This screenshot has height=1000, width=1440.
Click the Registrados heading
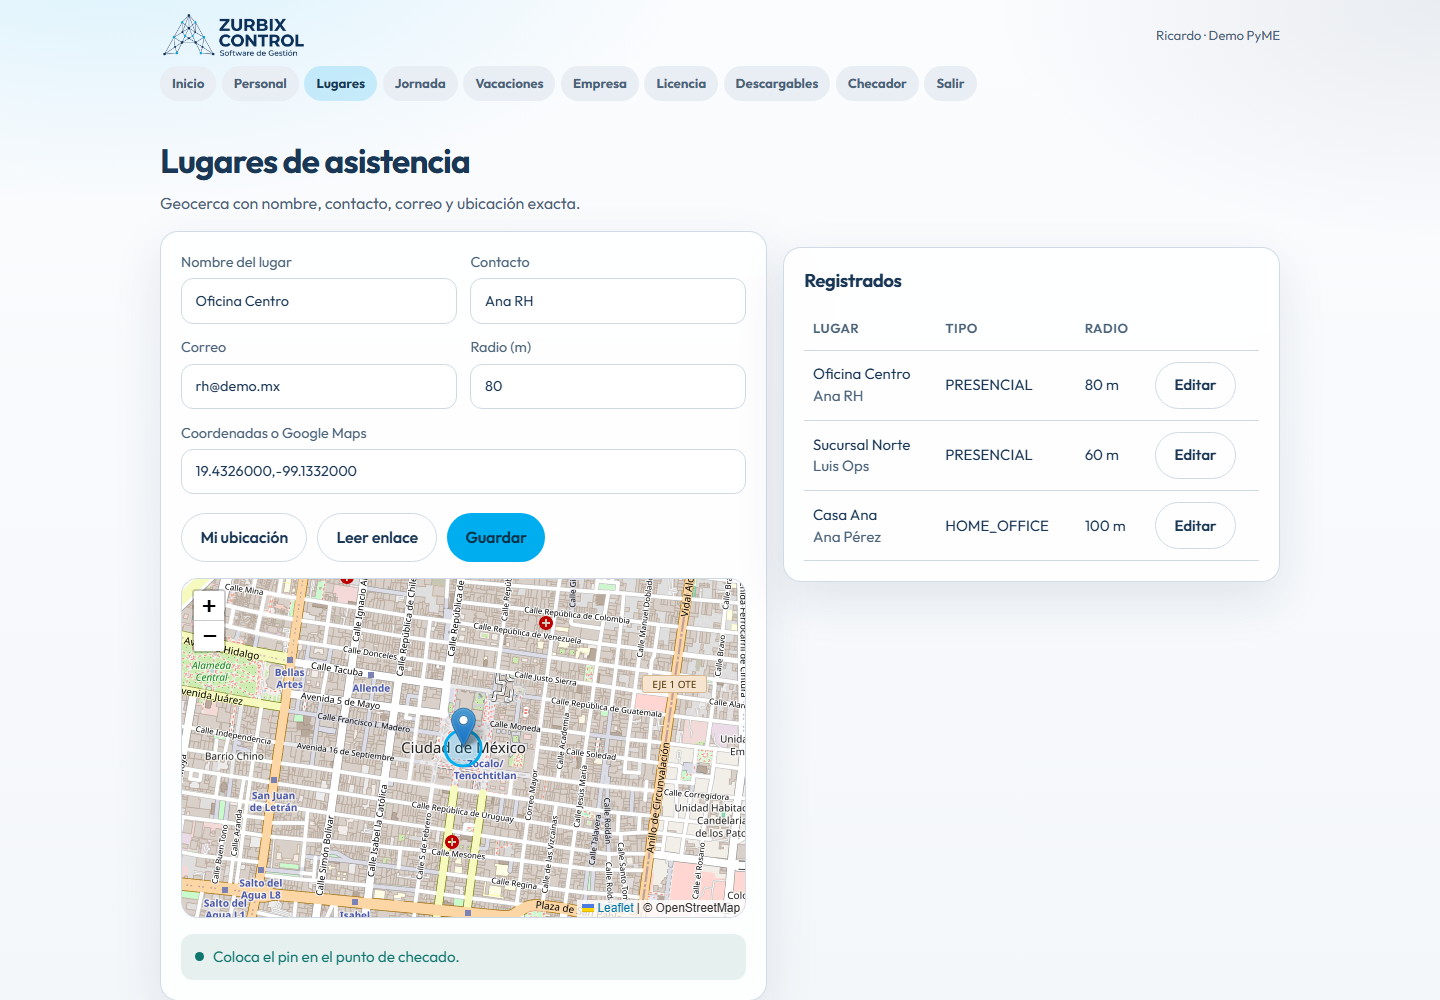(x=853, y=281)
